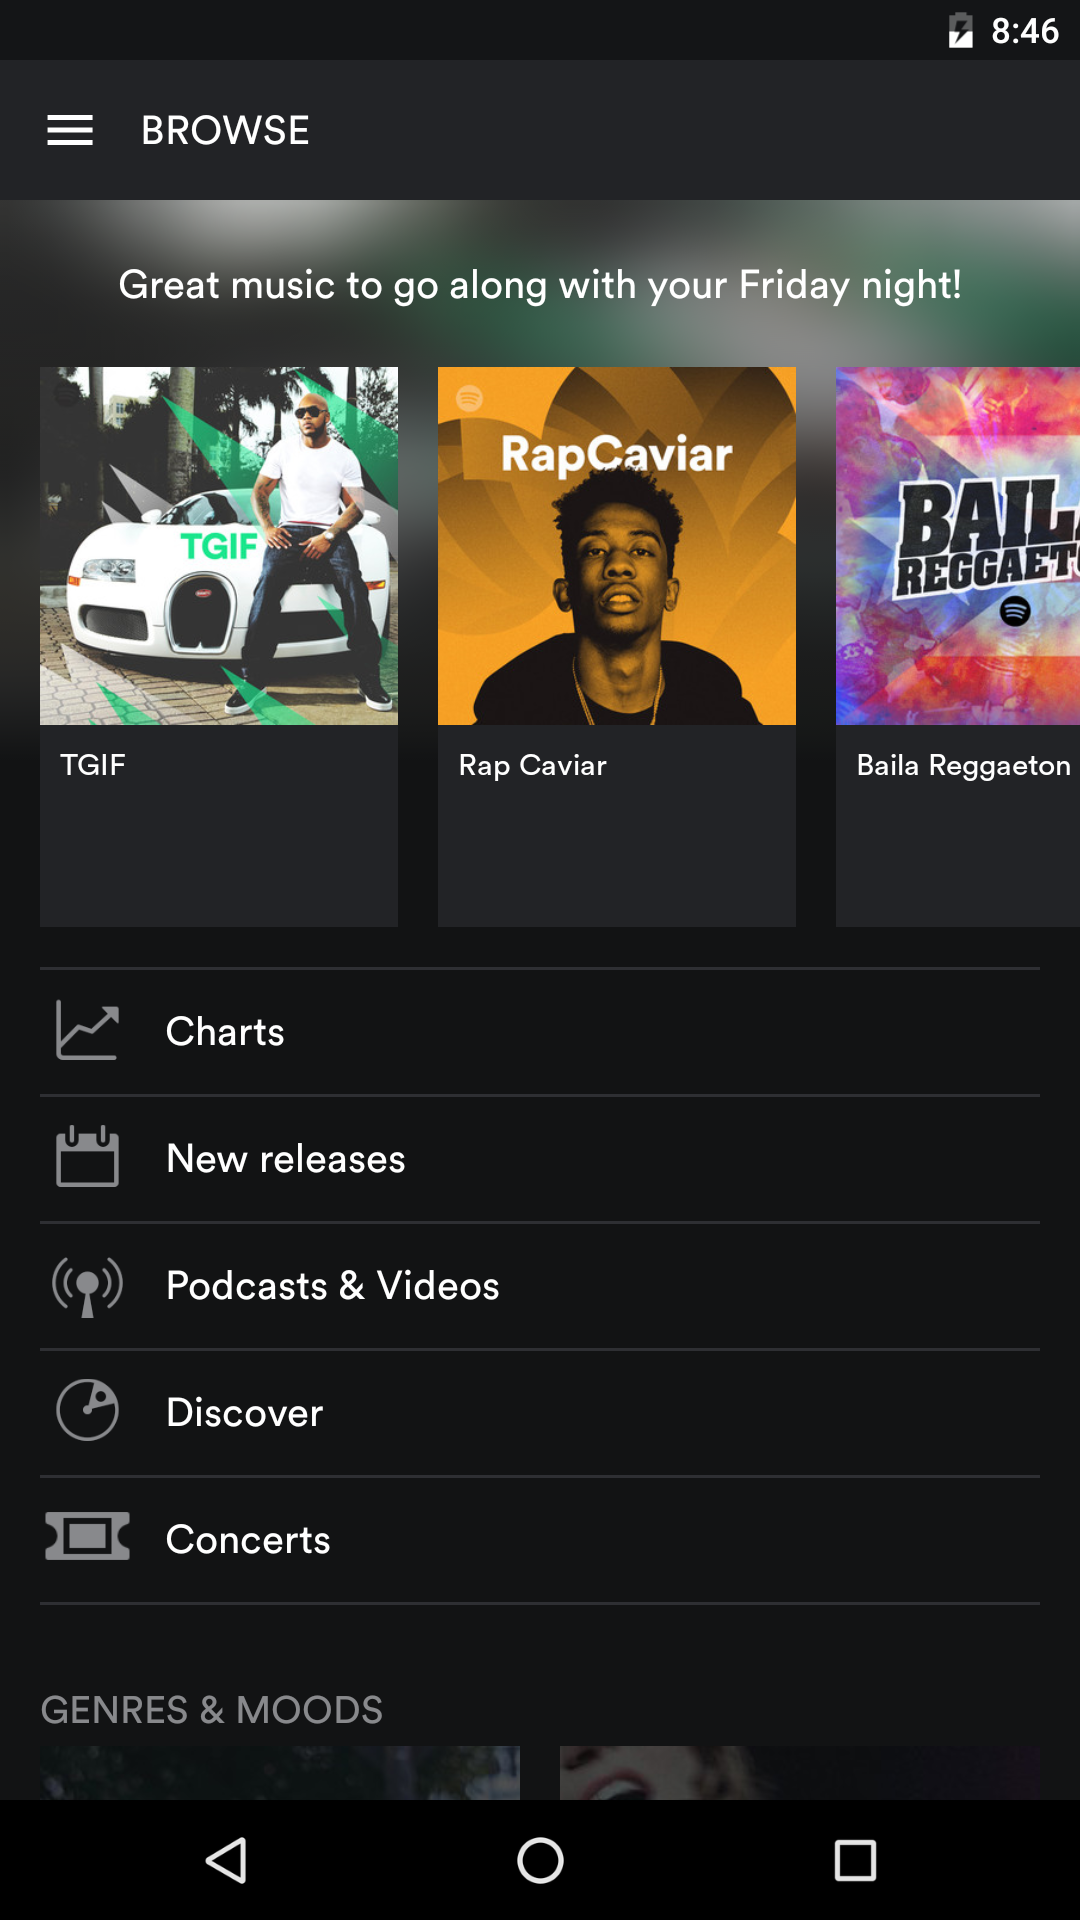Open the Charts menu entry

coord(225,1032)
